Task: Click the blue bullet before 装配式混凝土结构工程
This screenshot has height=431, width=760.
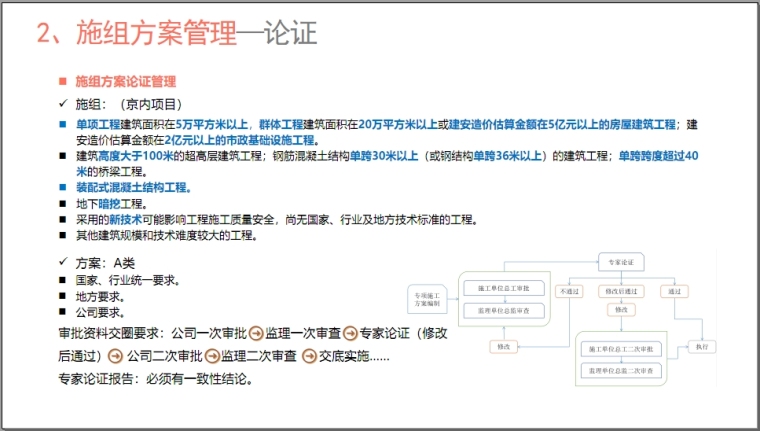Action: tap(63, 187)
